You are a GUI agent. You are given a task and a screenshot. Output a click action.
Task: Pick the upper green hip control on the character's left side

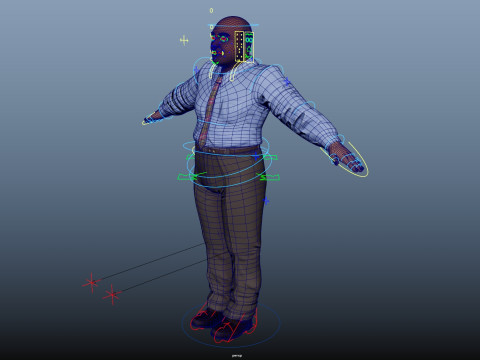(x=269, y=157)
